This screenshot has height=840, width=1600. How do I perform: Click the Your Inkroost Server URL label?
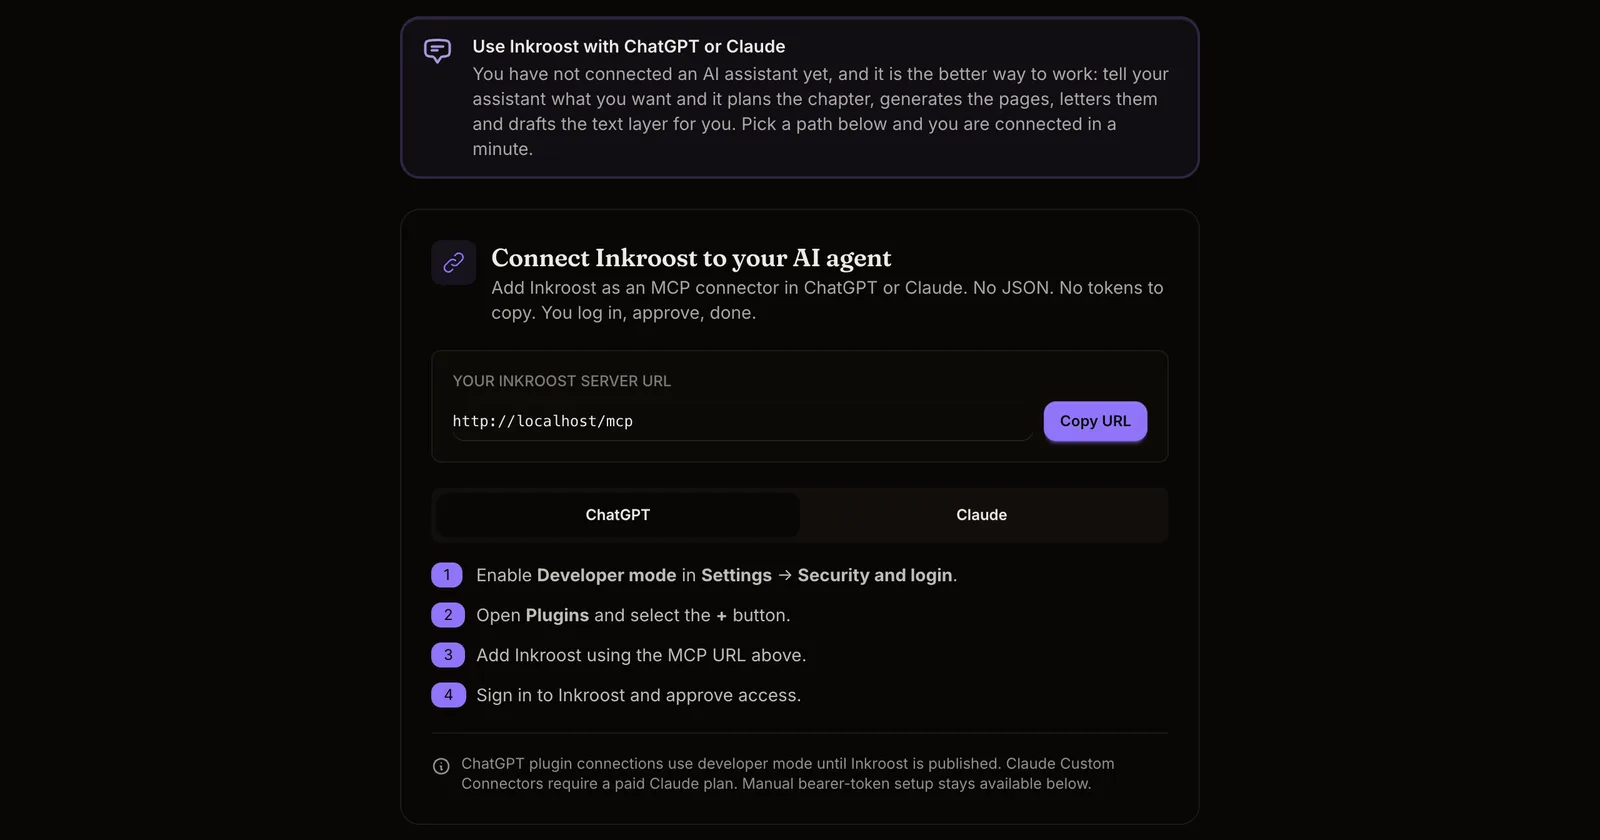(x=562, y=381)
